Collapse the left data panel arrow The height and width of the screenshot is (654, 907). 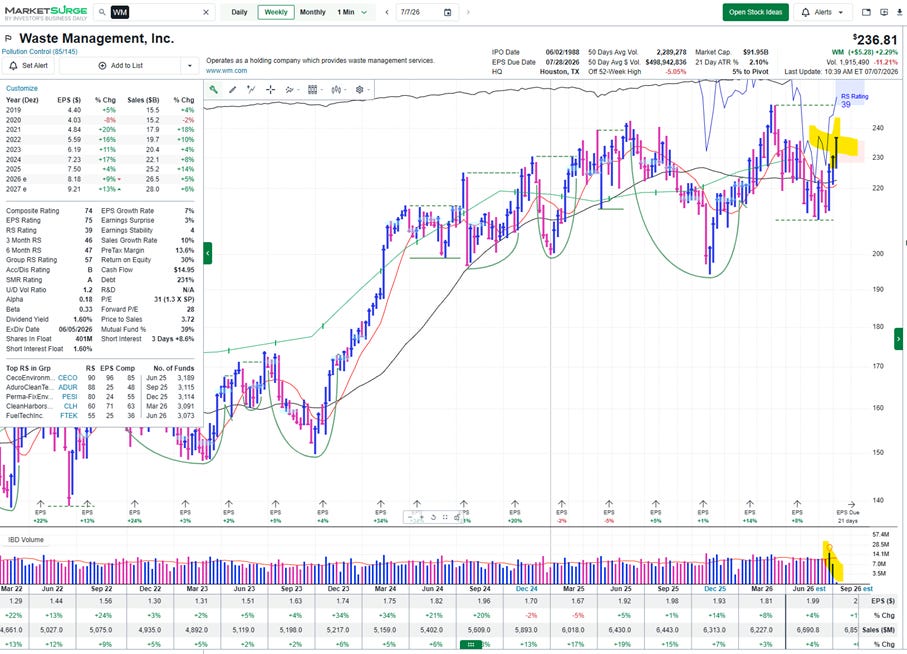[x=208, y=253]
